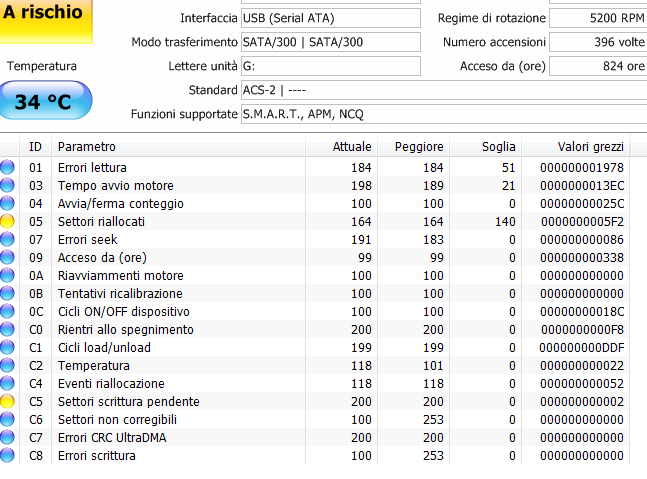Open the 'A rischio' health status button
Screen dimensions: 647x479
pos(47,18)
